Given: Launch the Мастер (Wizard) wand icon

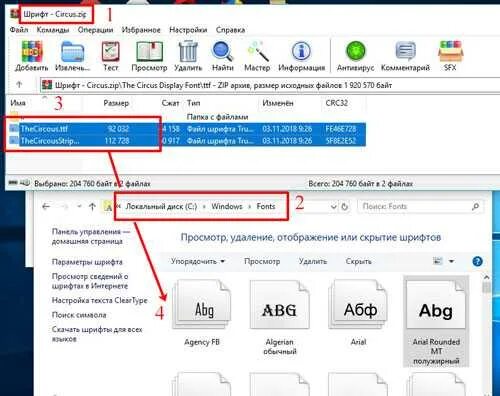Looking at the screenshot, I should pos(257,52).
